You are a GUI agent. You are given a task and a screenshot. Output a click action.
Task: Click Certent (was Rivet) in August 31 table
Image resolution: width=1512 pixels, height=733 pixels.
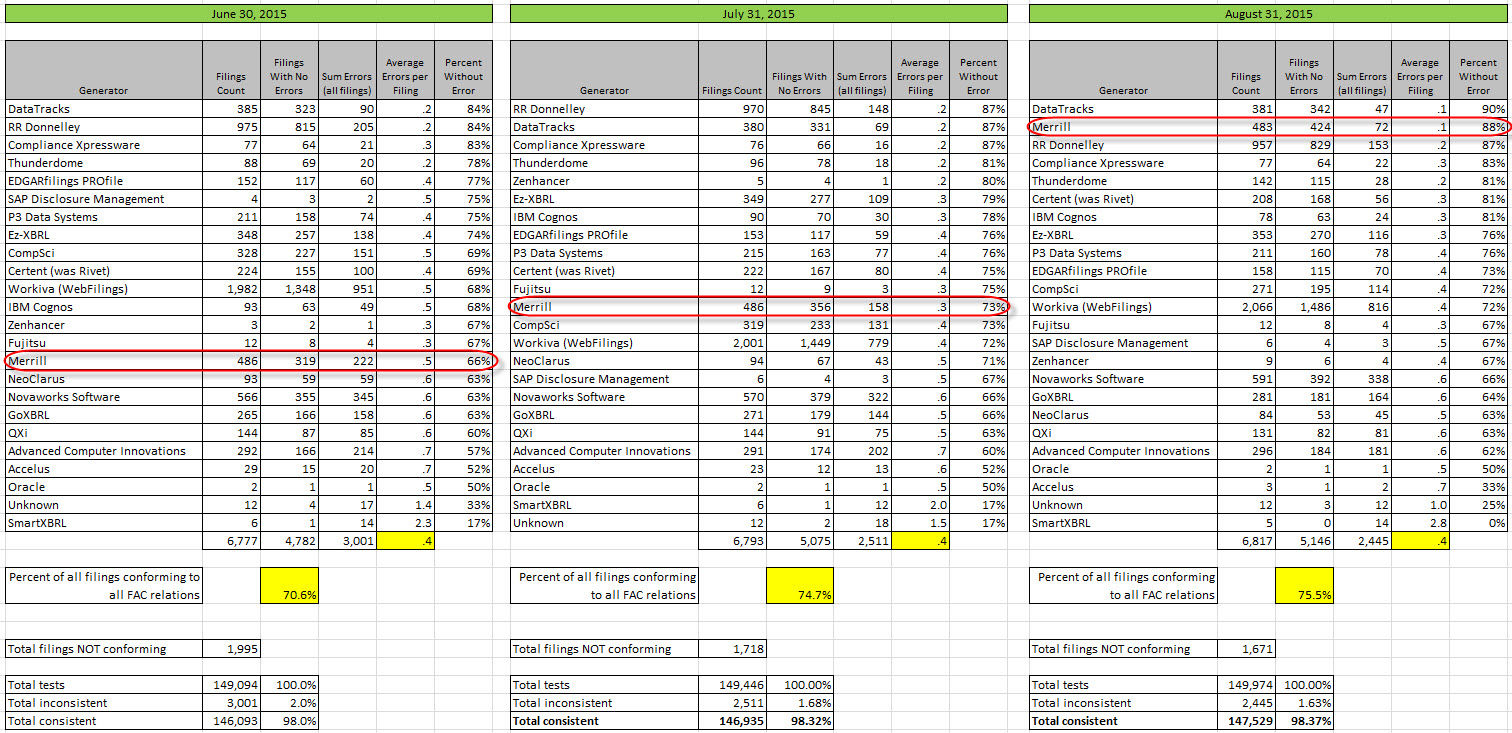pos(1081,199)
